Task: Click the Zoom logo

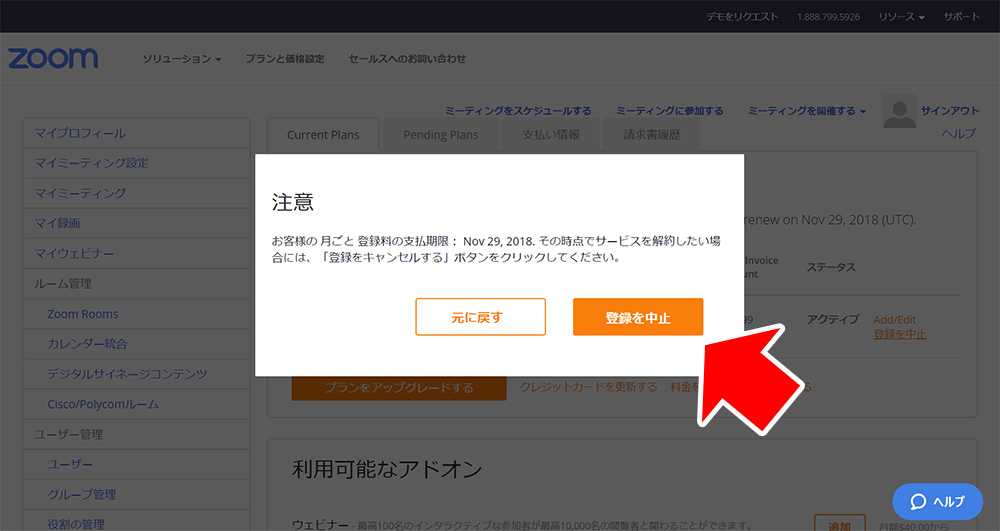Action: 53,58
